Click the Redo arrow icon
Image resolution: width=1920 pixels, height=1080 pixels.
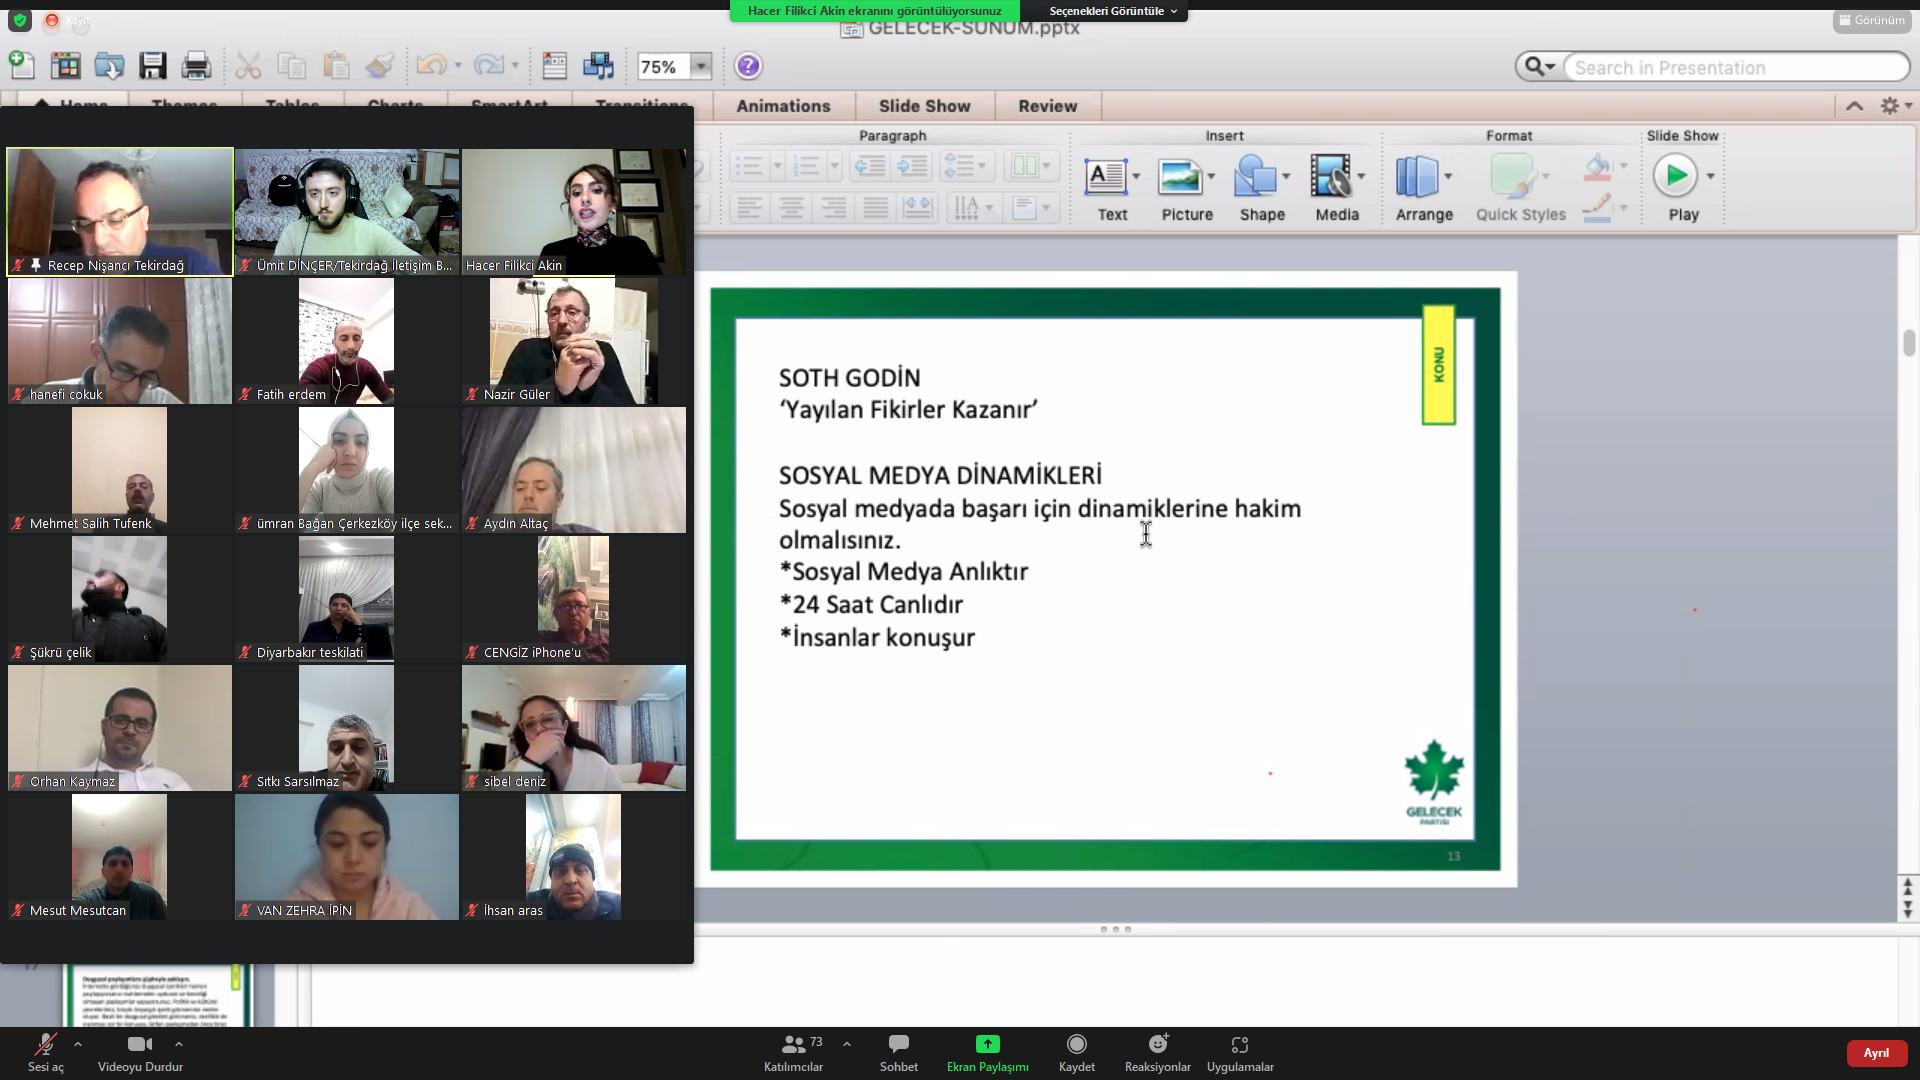pyautogui.click(x=488, y=66)
